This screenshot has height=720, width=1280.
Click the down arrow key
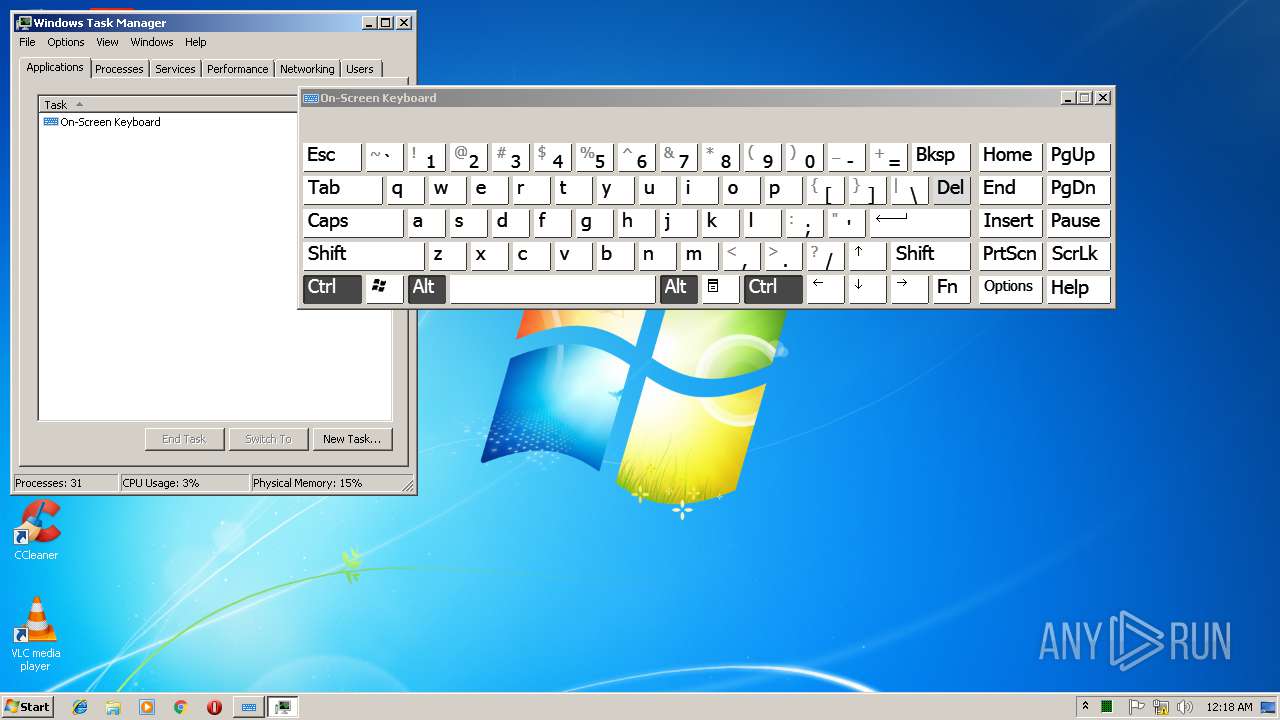pos(867,288)
